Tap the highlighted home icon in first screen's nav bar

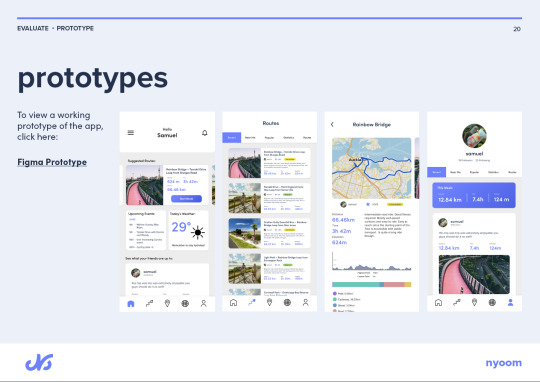pyautogui.click(x=131, y=303)
